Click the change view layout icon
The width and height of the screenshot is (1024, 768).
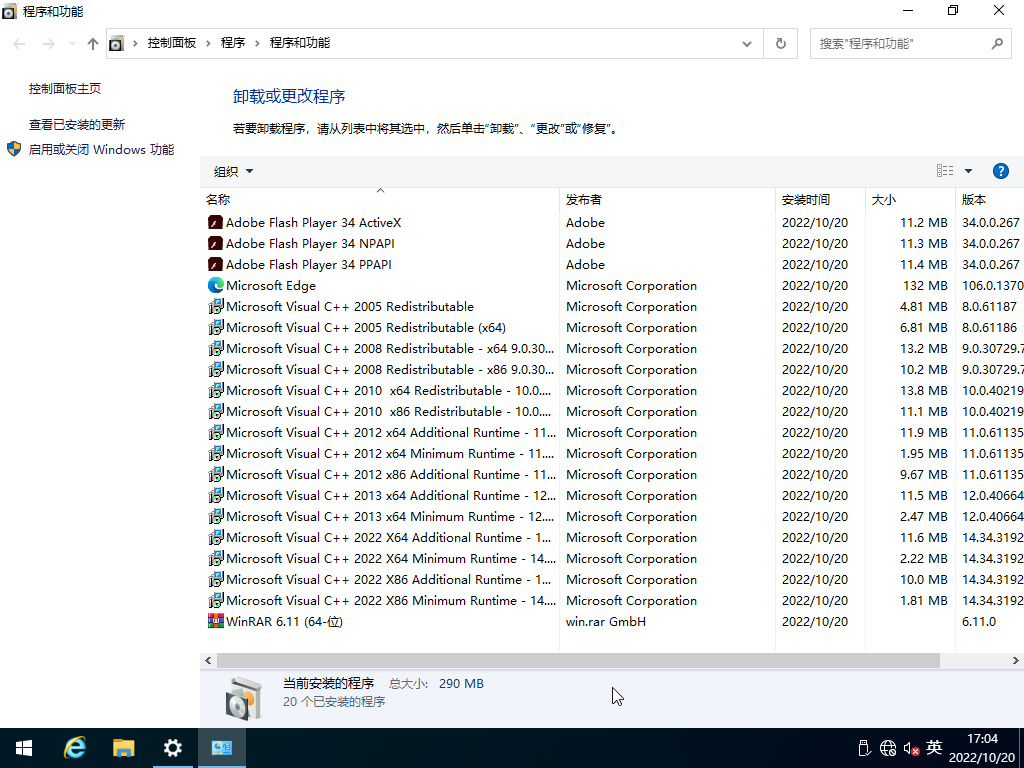[x=945, y=171]
